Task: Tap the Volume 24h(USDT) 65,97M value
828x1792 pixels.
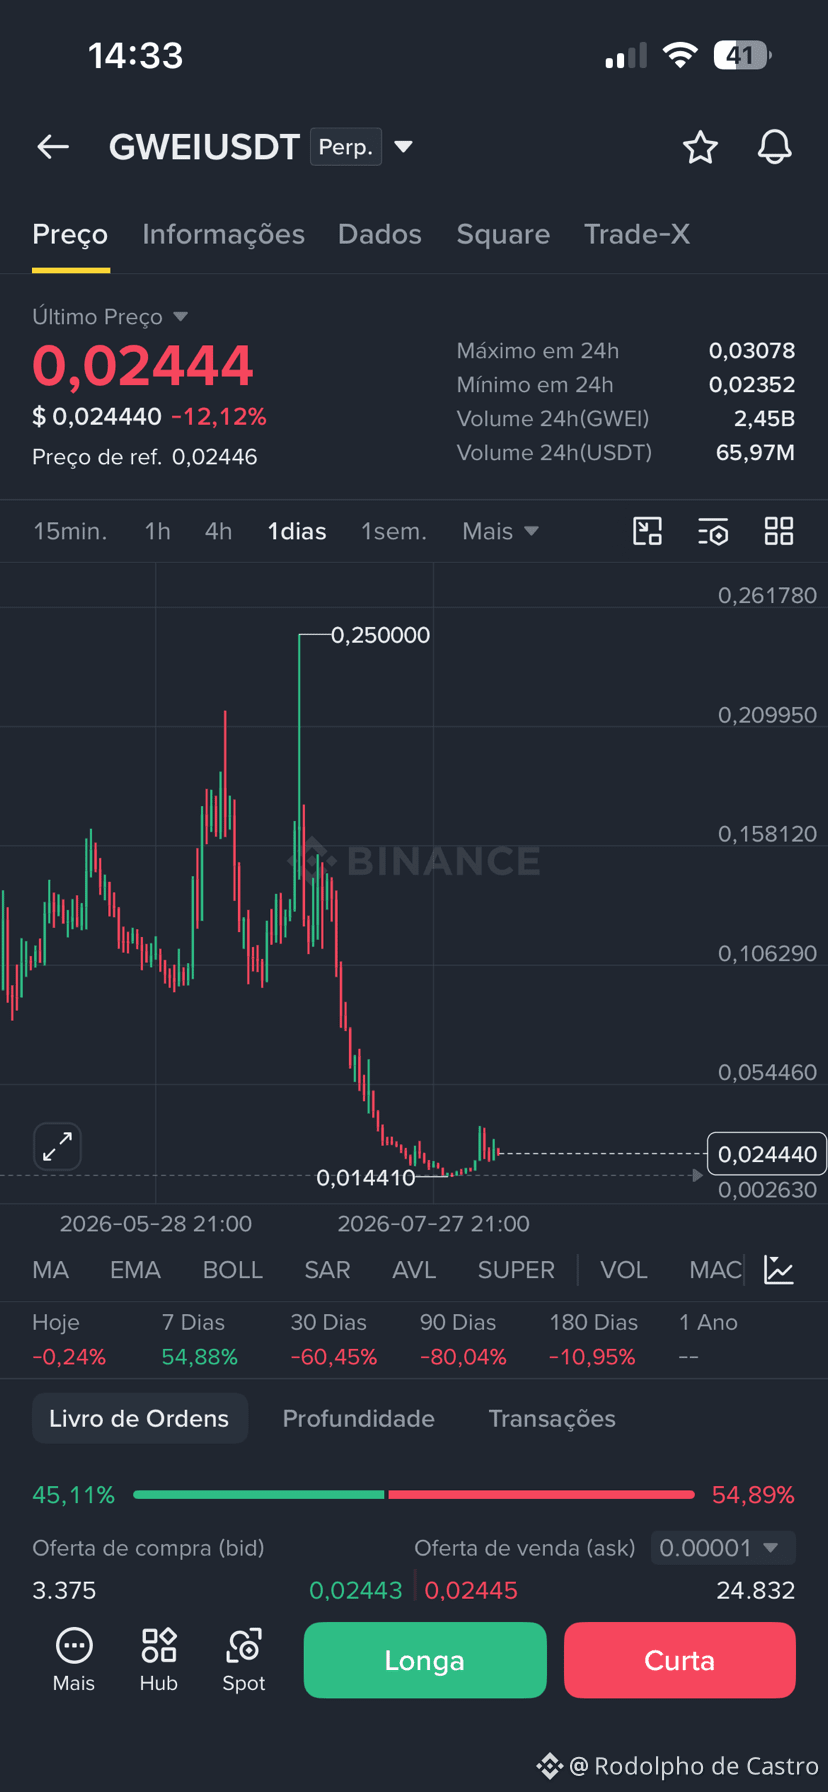Action: coord(755,453)
